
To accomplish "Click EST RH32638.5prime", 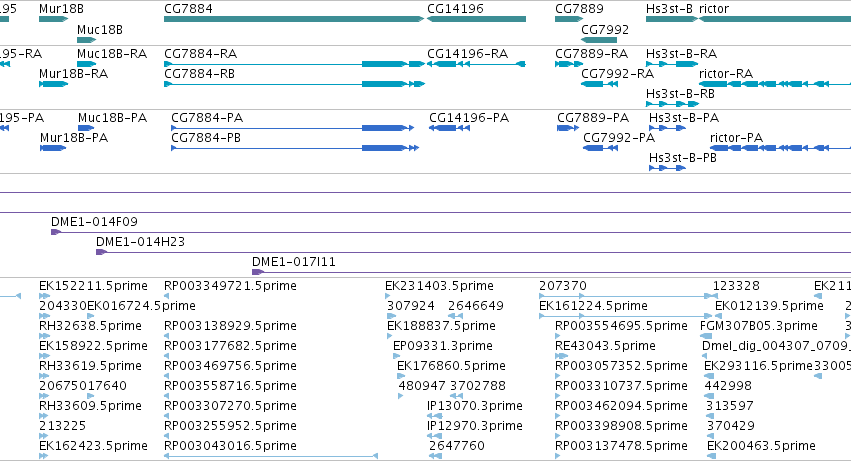I will (x=91, y=326).
